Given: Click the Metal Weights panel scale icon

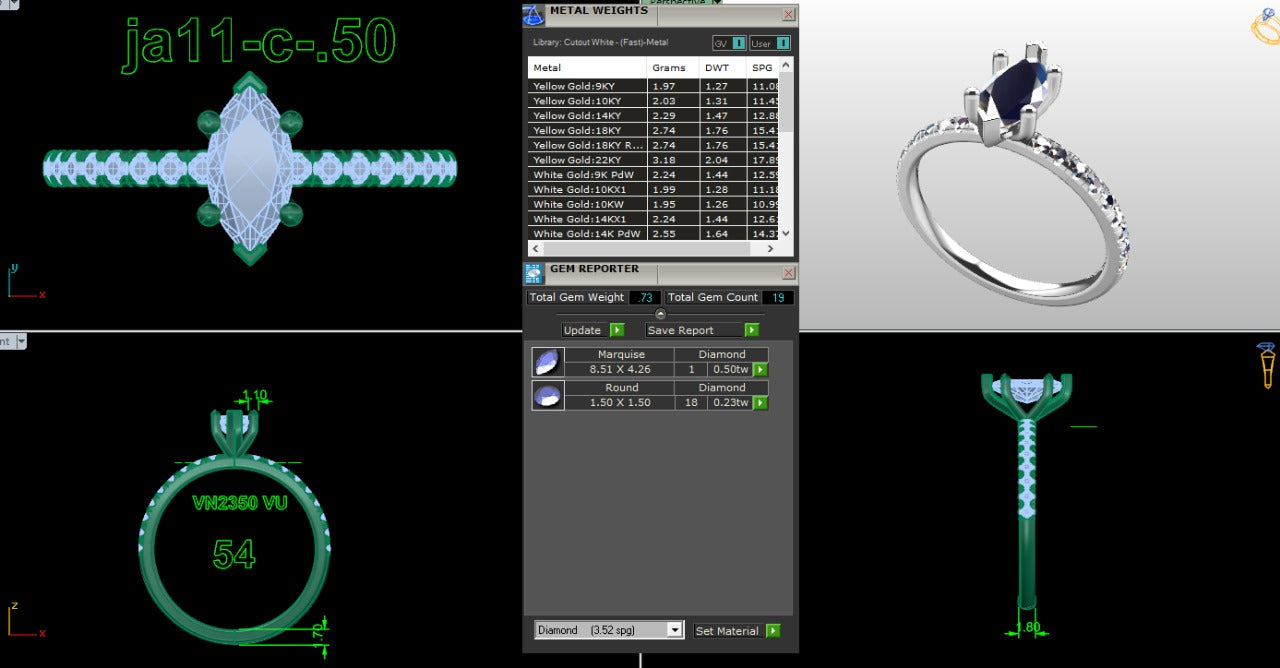Looking at the screenshot, I should [x=533, y=15].
